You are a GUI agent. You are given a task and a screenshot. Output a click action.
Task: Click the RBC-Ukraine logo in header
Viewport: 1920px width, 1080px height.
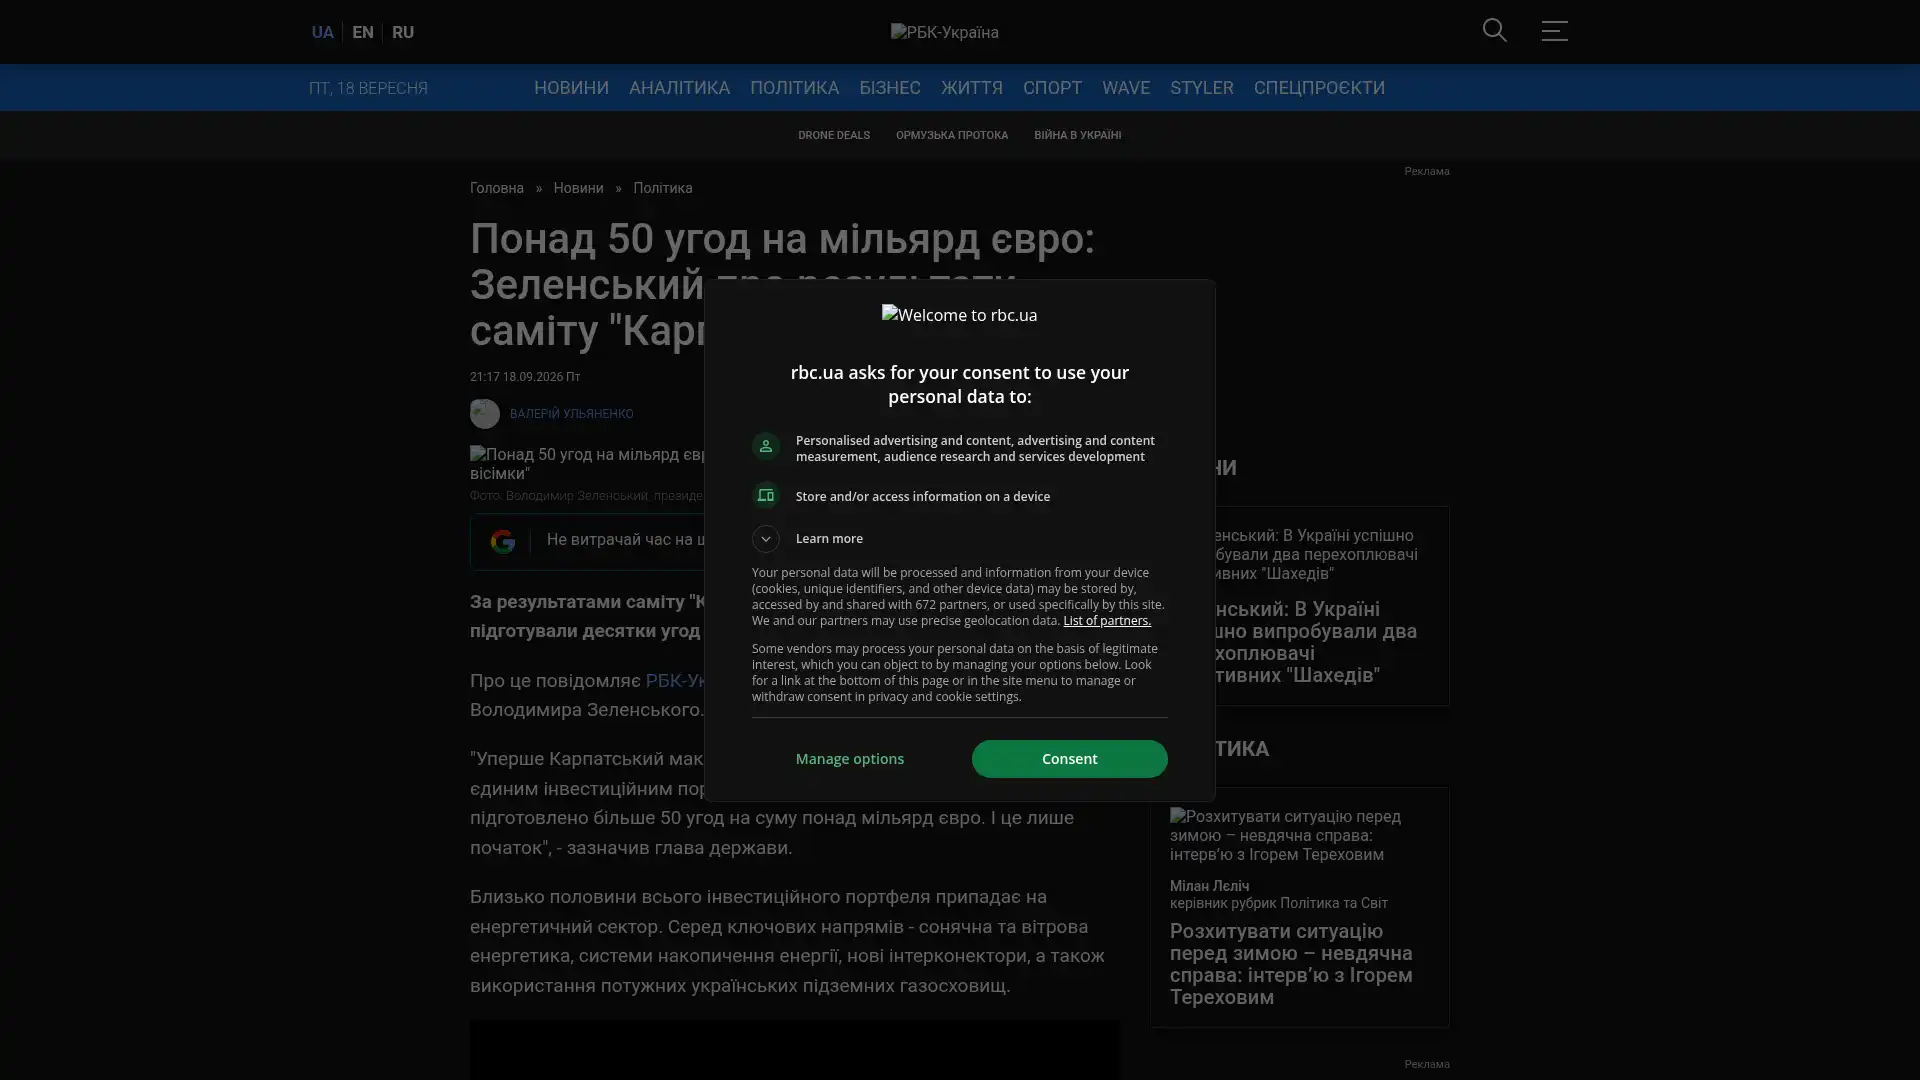click(944, 32)
